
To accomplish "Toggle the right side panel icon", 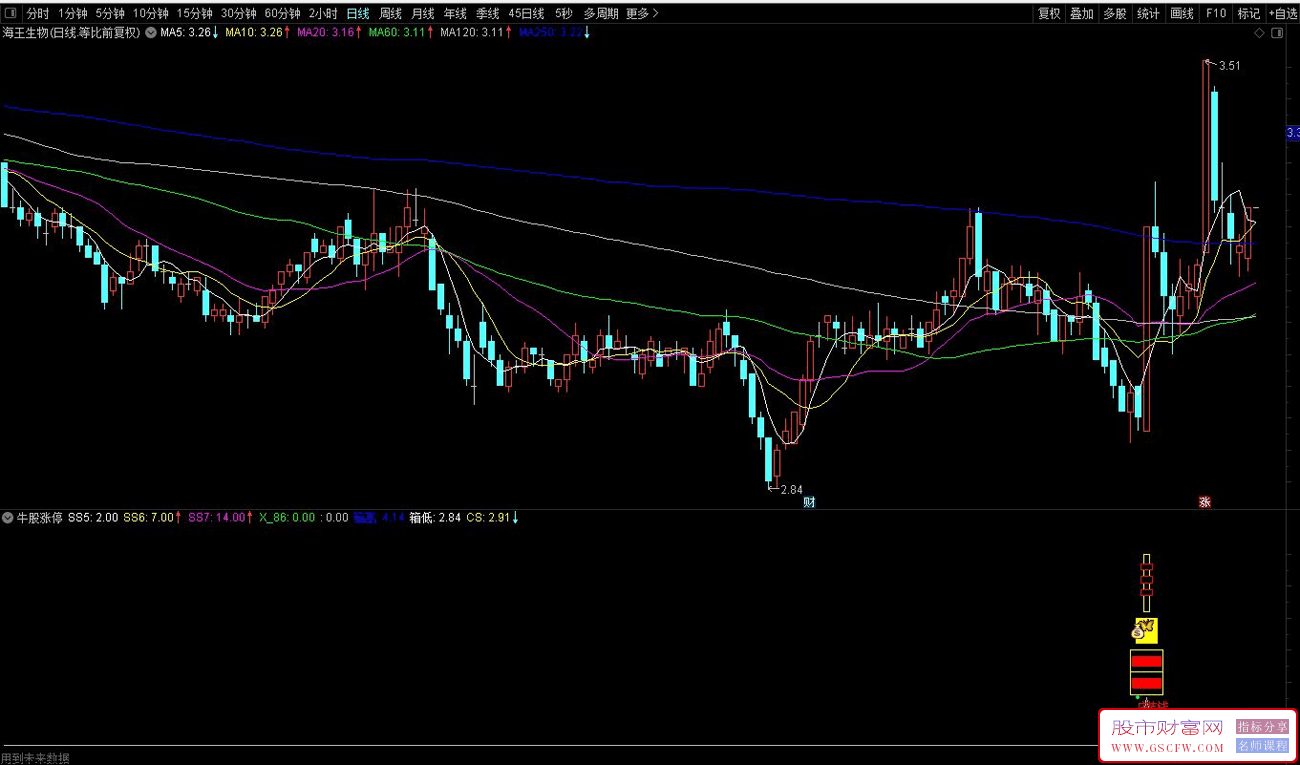I will pos(1276,33).
